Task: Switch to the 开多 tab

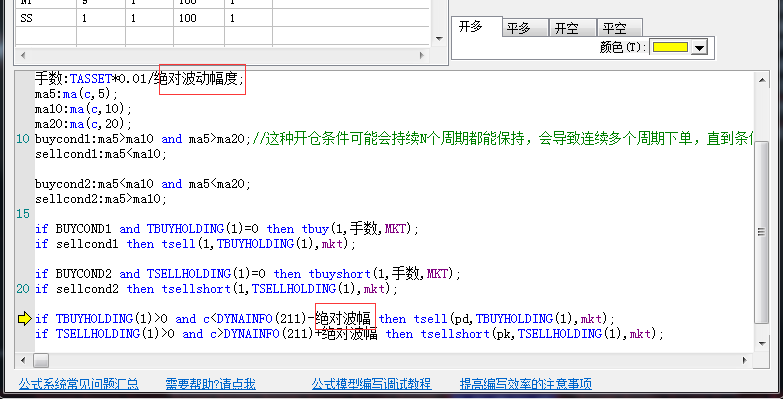Action: coord(471,26)
